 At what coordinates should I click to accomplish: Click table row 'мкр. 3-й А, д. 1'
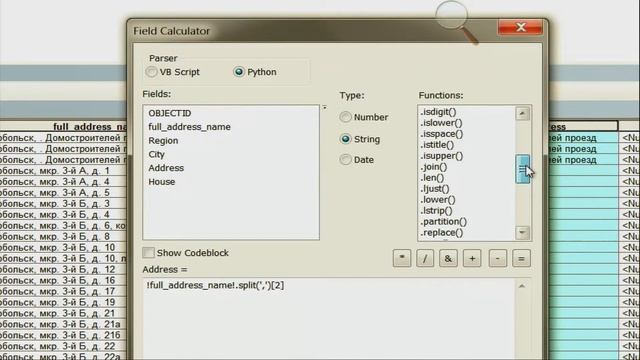click(x=63, y=171)
